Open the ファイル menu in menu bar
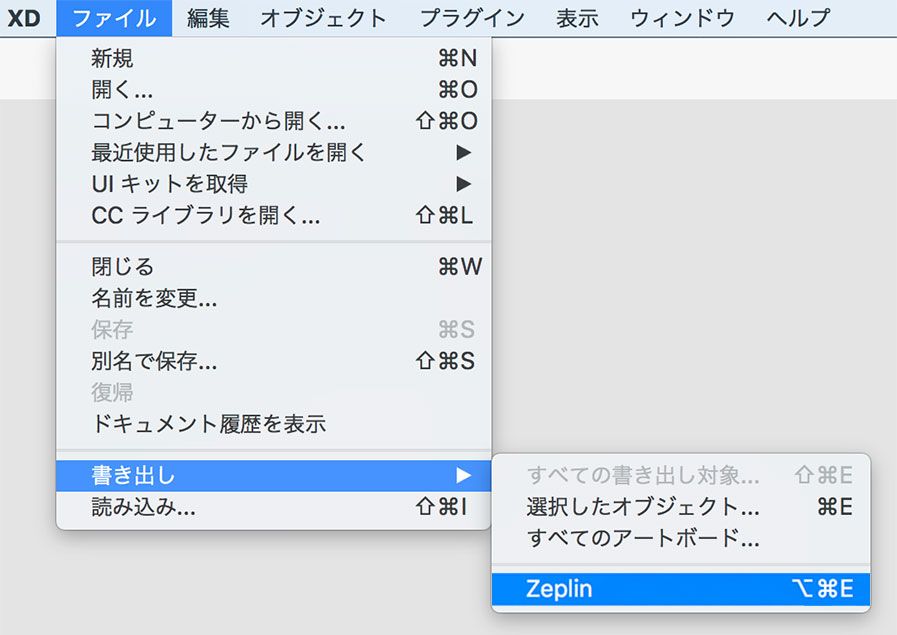 point(112,17)
